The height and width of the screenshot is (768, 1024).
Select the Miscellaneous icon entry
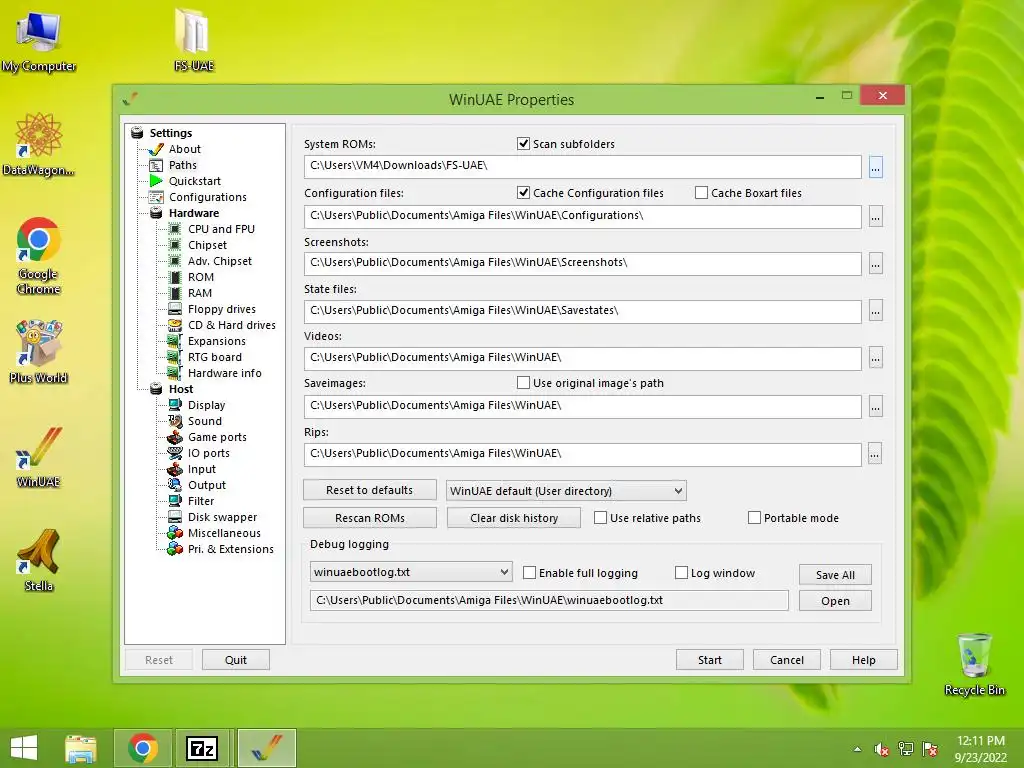point(175,533)
